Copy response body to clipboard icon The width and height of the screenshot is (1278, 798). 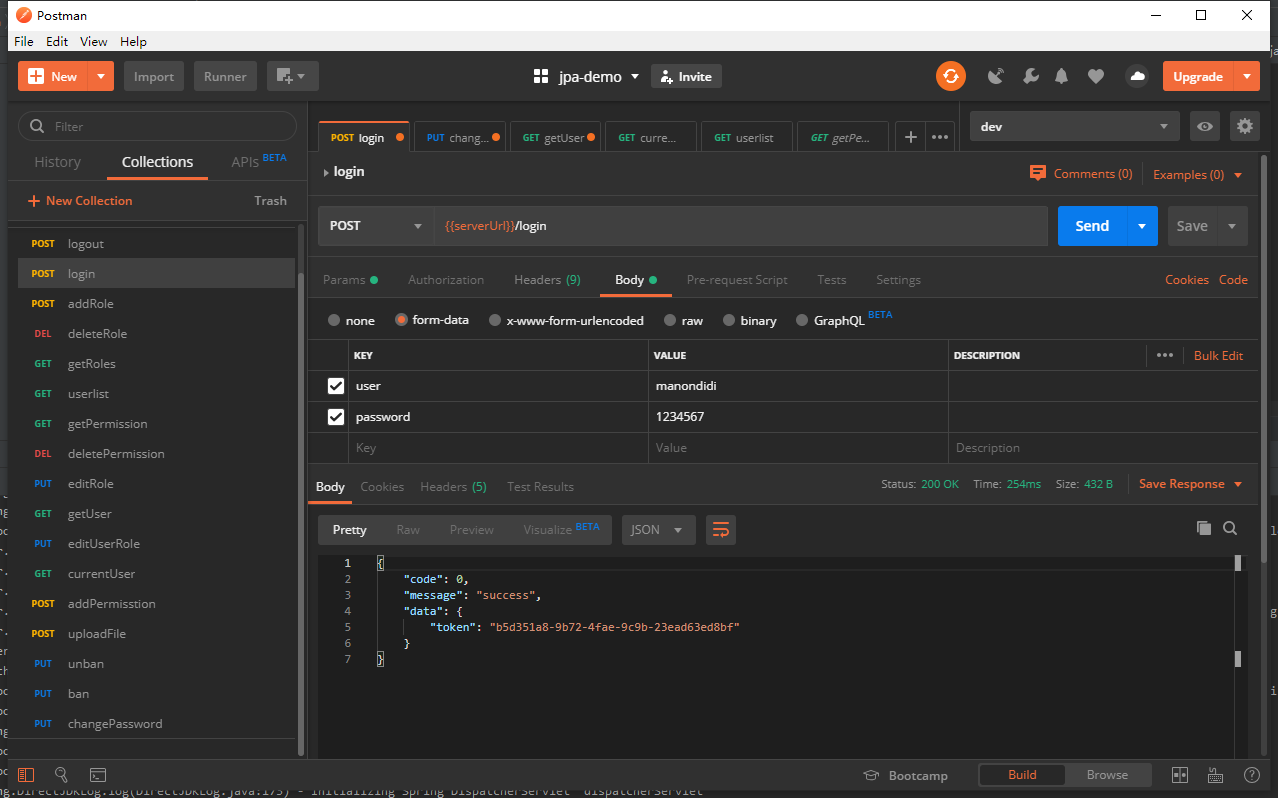tap(1204, 528)
